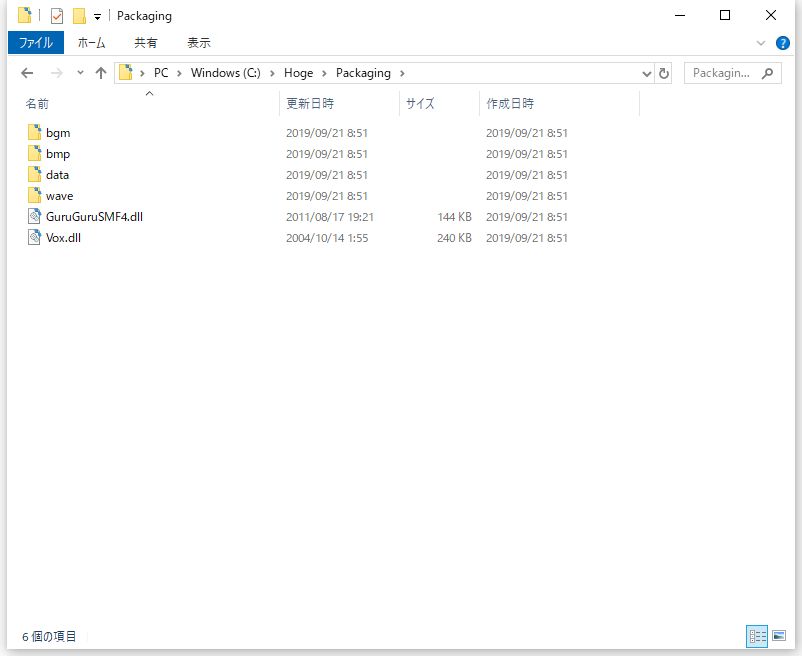This screenshot has height=656, width=802.
Task: Switch to details view layout
Action: (x=757, y=636)
